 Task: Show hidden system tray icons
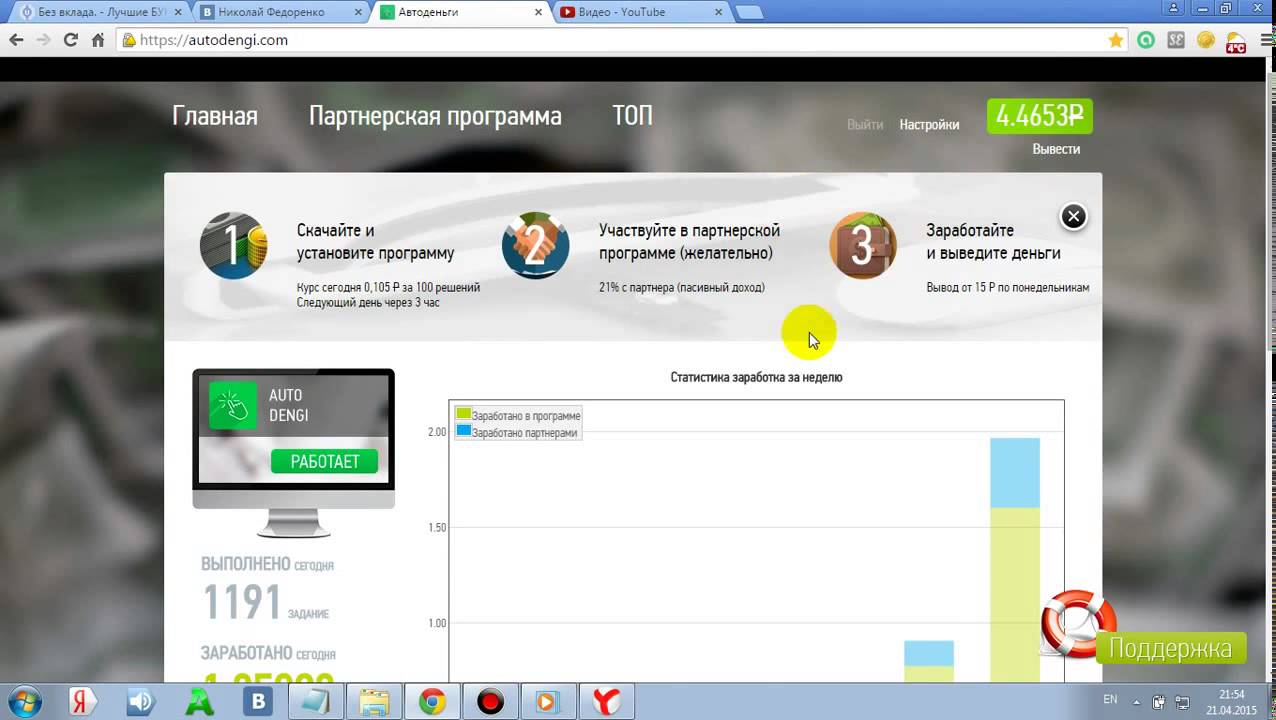coord(1136,701)
